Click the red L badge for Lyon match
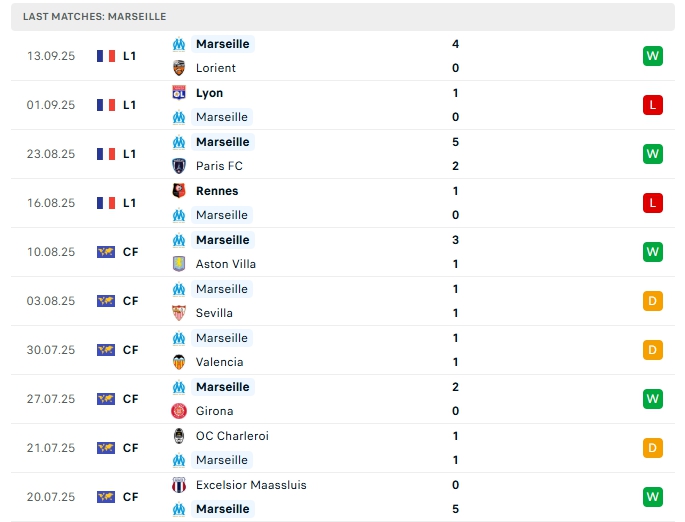The width and height of the screenshot is (685, 522). pos(653,105)
